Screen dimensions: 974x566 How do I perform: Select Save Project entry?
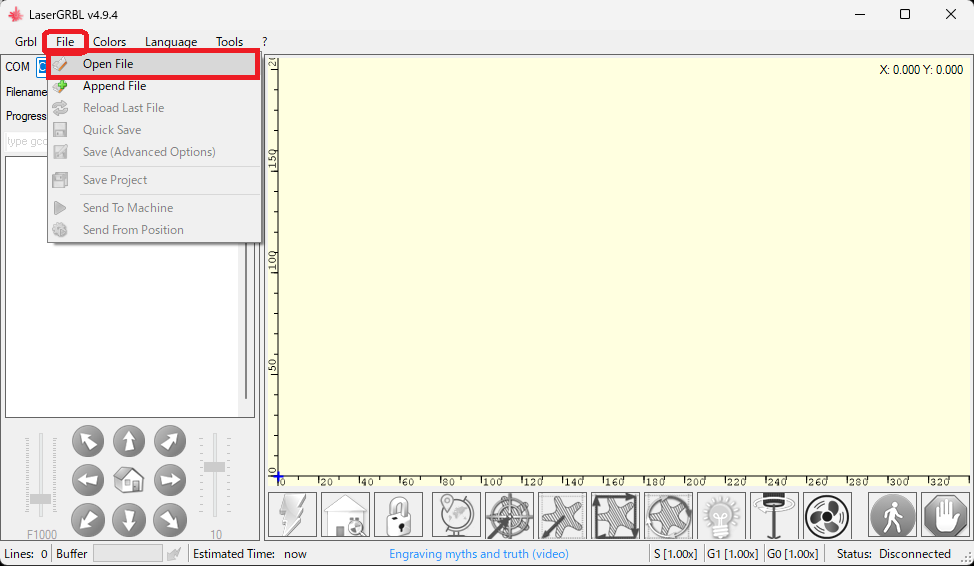(x=153, y=180)
